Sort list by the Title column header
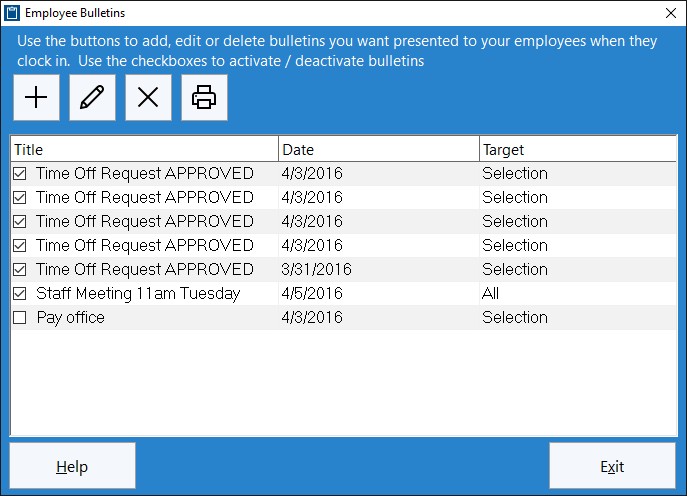 coord(145,149)
